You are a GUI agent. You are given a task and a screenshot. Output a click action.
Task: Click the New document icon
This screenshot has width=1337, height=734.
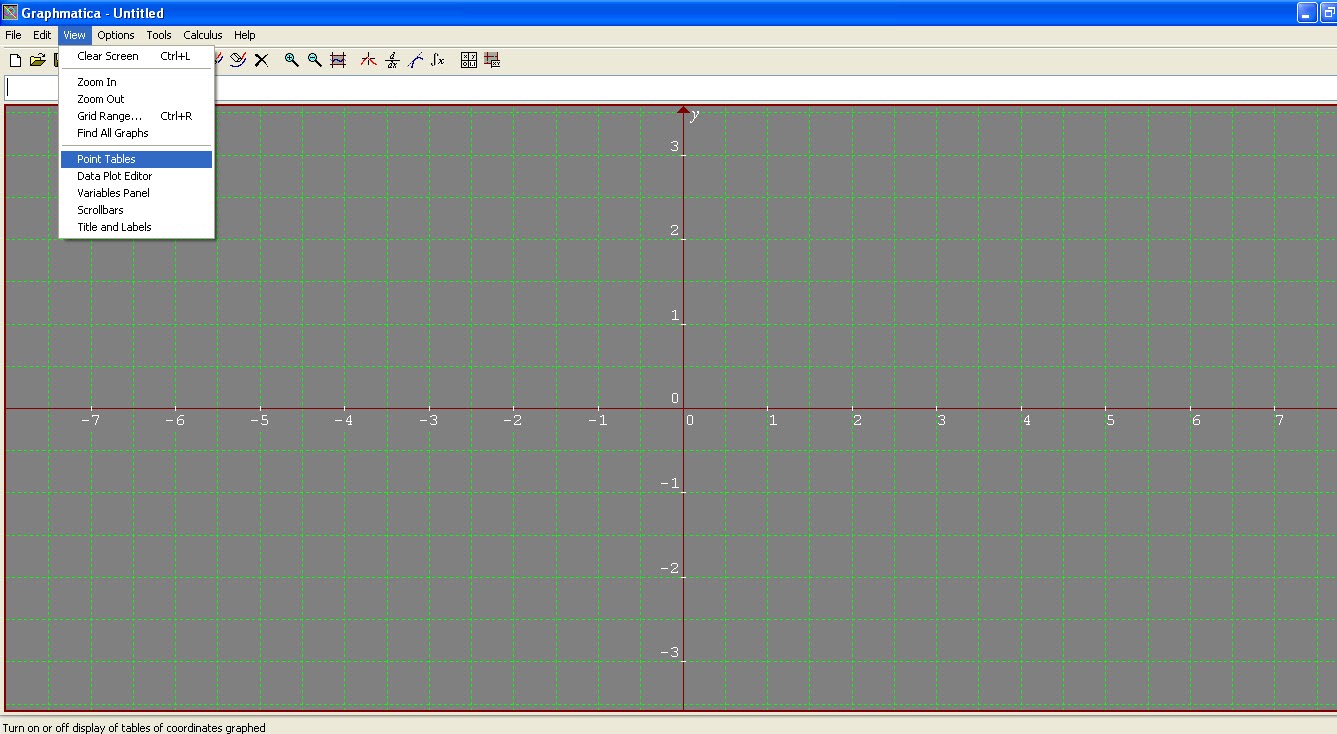[x=15, y=60]
